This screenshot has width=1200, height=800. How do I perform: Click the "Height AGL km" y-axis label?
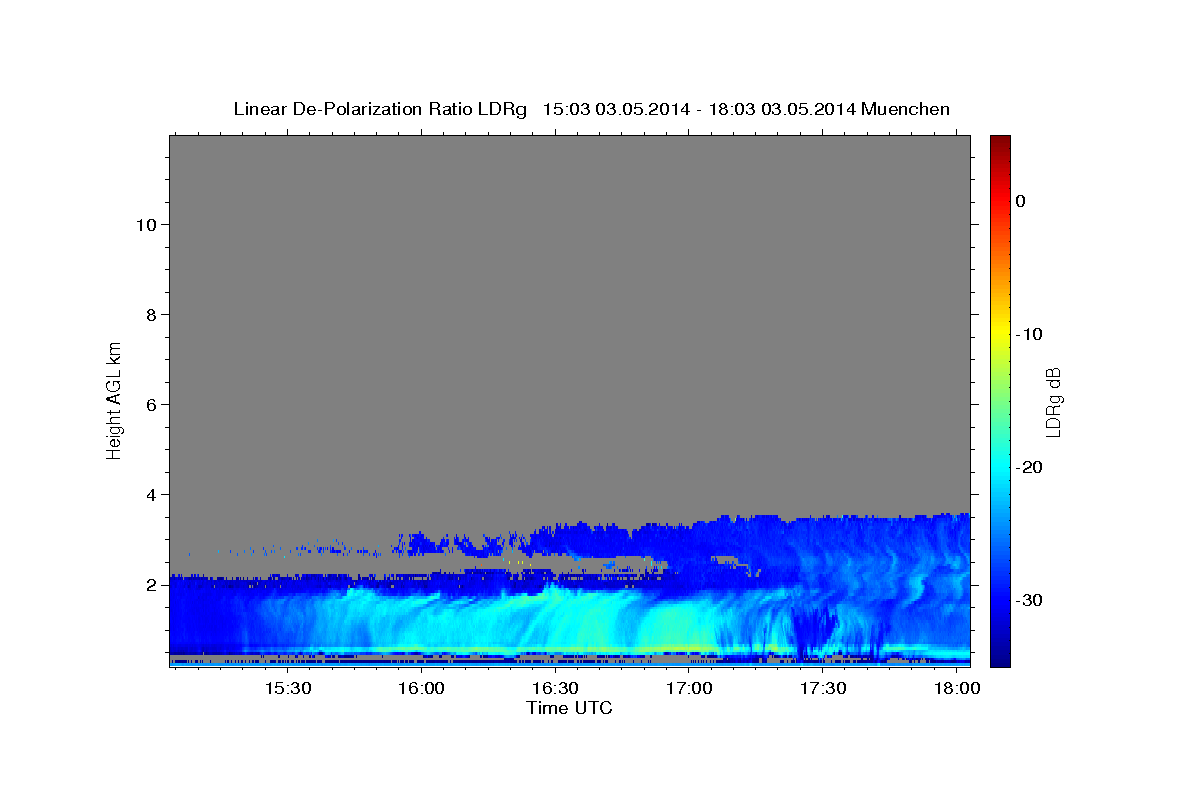click(x=114, y=400)
